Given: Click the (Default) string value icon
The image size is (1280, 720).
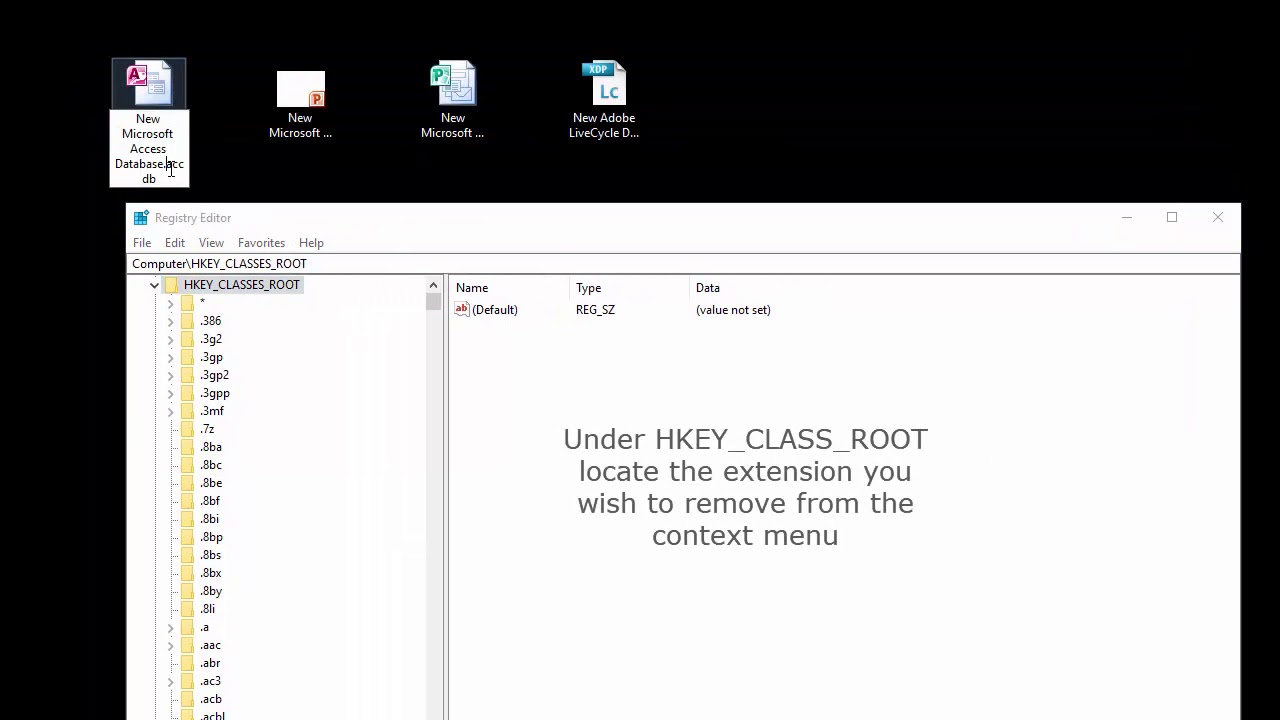Looking at the screenshot, I should 462,310.
